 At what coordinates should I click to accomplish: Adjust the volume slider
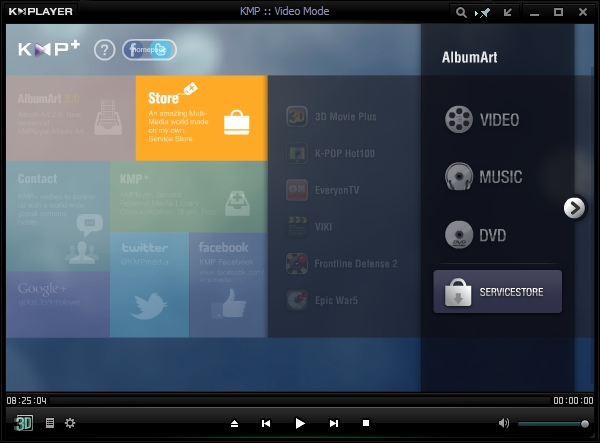(x=552, y=424)
